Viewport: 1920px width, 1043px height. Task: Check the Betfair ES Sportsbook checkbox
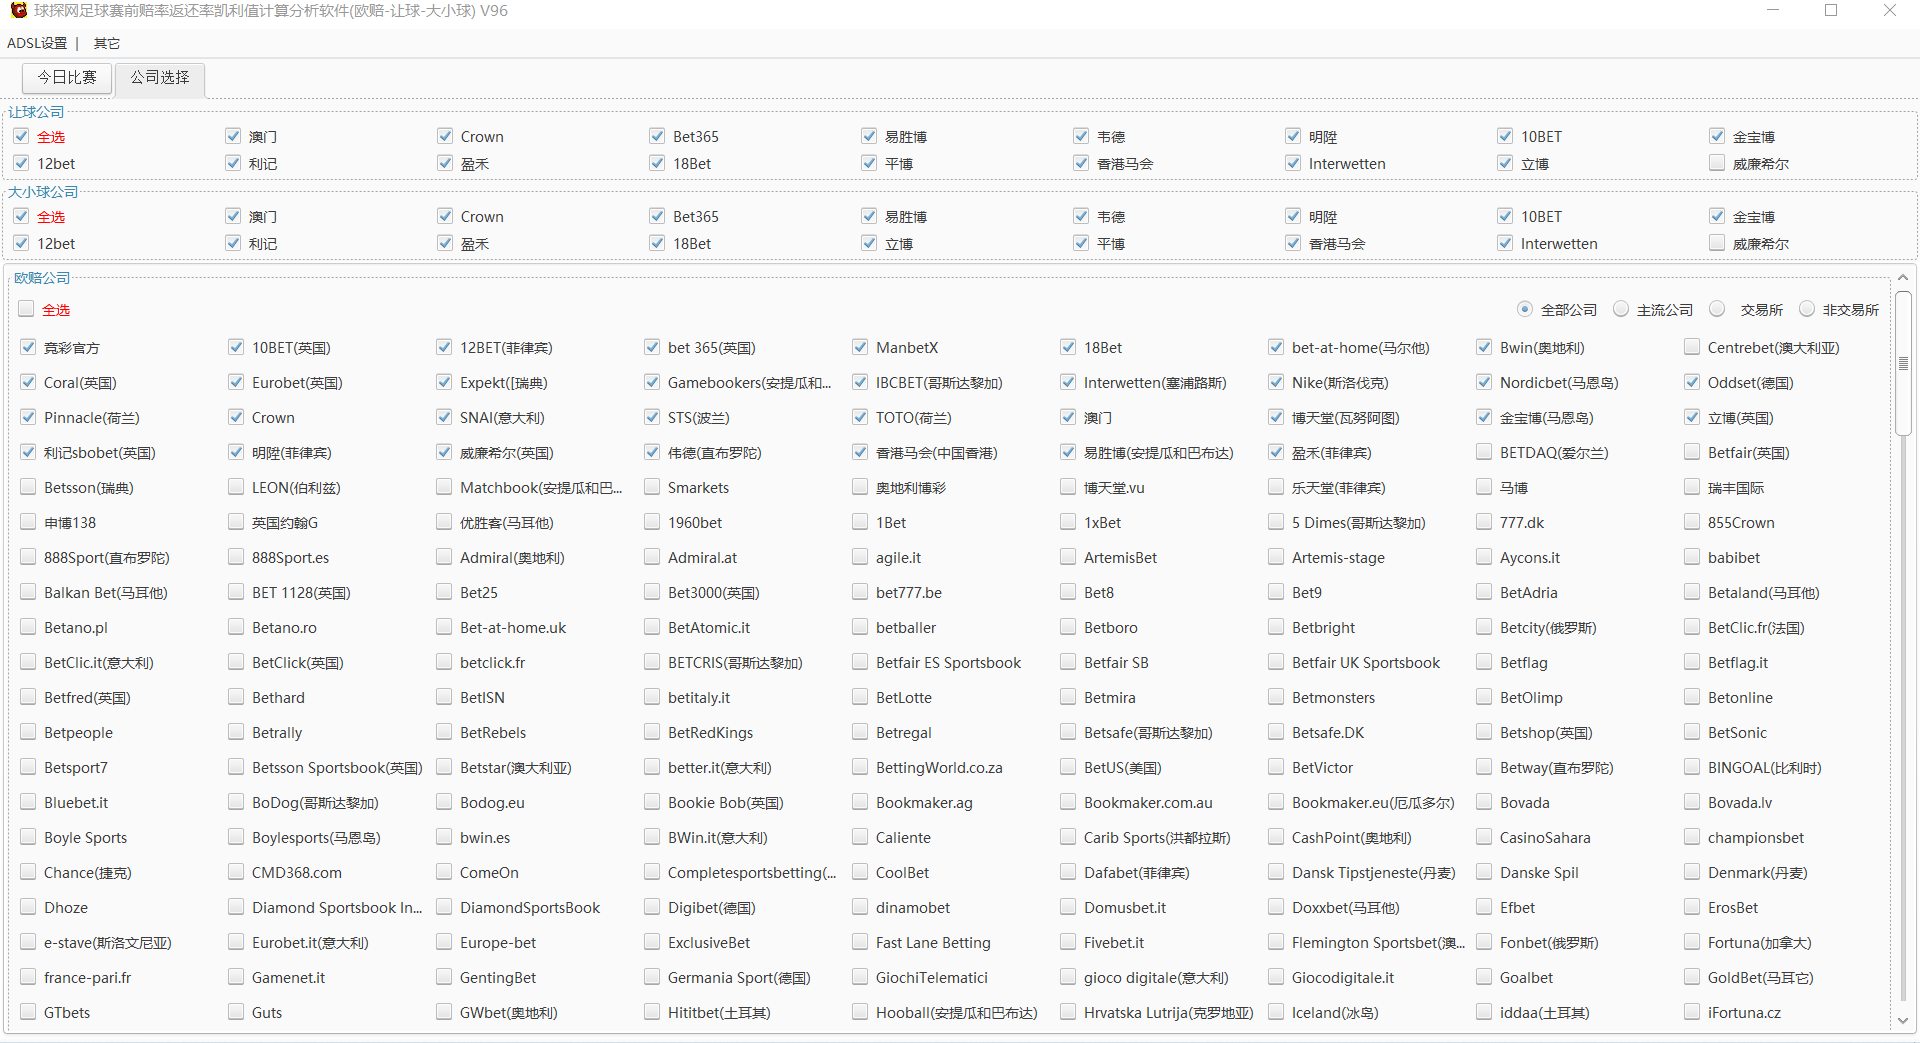(x=860, y=662)
